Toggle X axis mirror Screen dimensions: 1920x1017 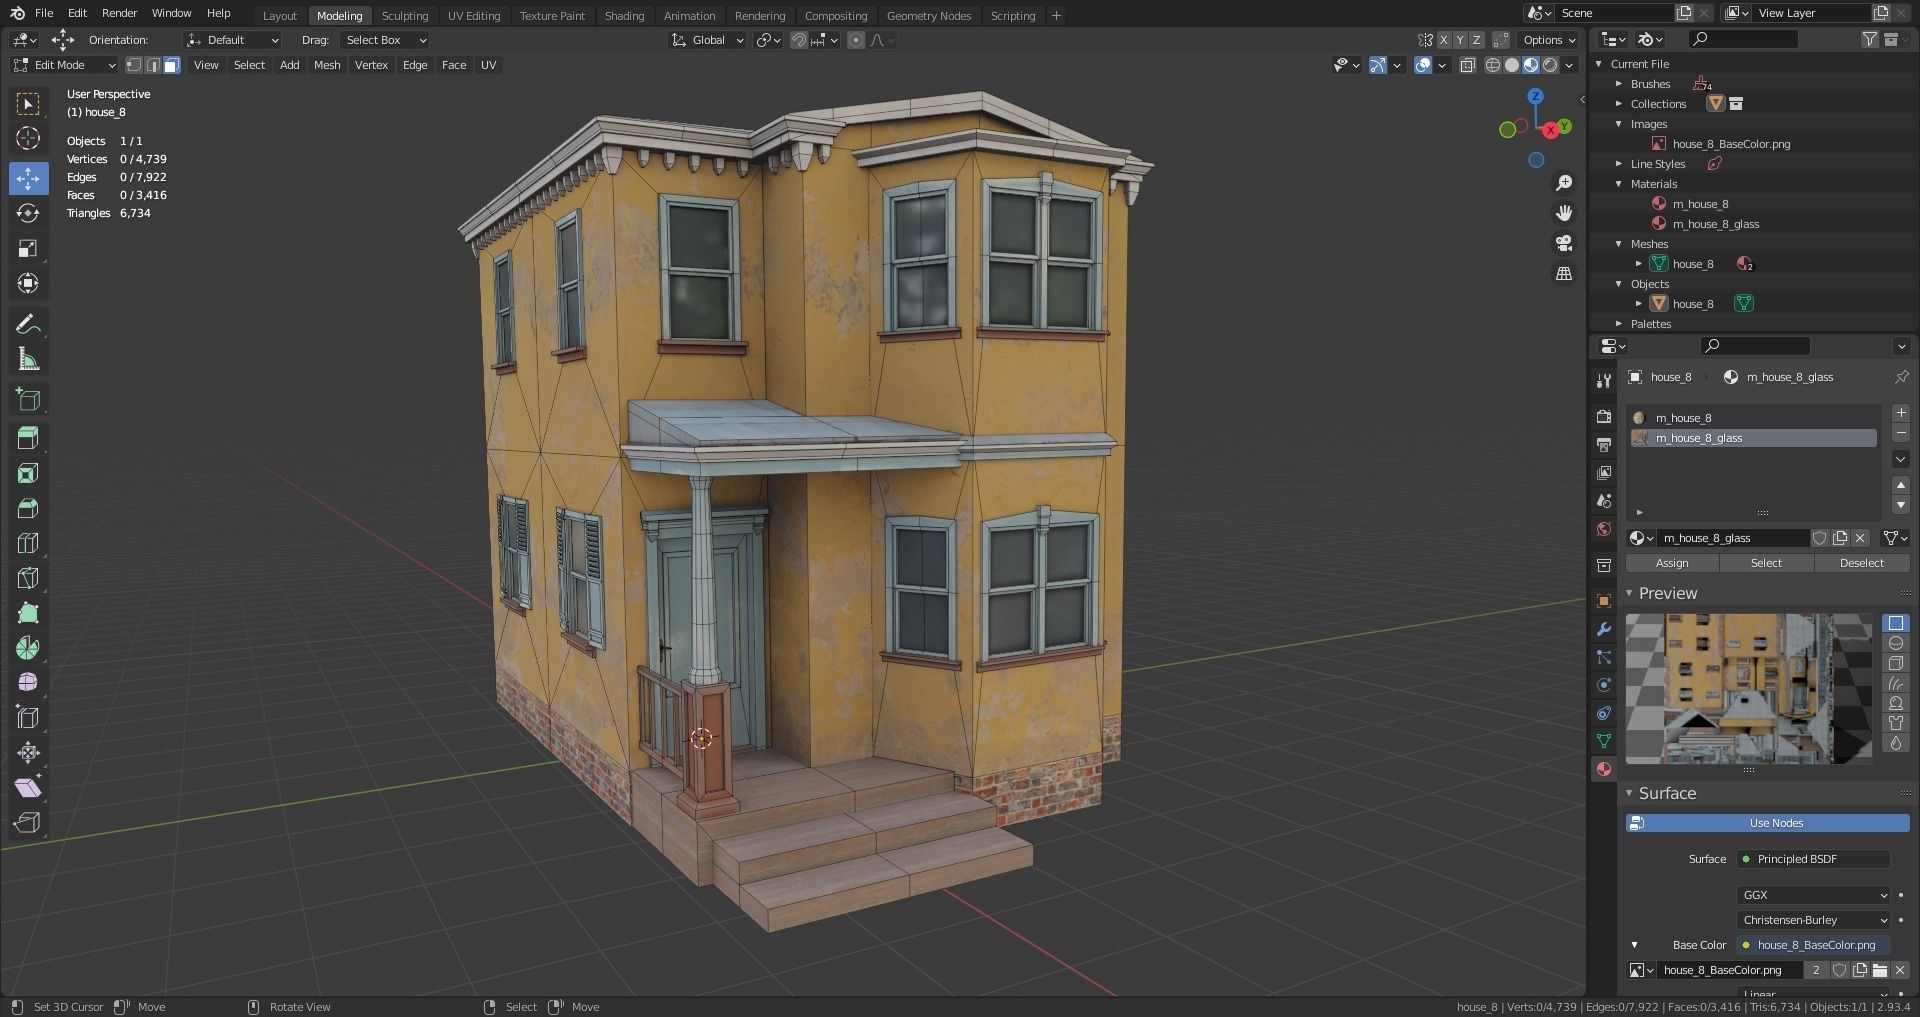[x=1444, y=40]
